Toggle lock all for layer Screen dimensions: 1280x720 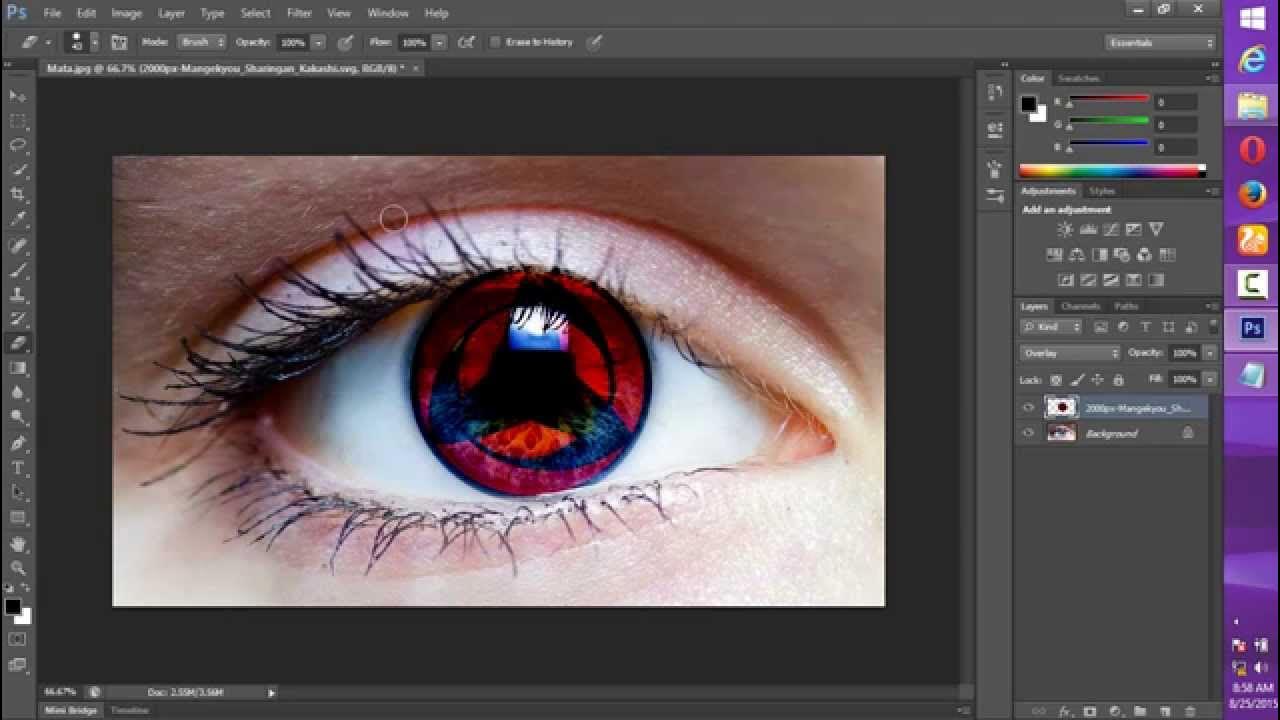1118,380
